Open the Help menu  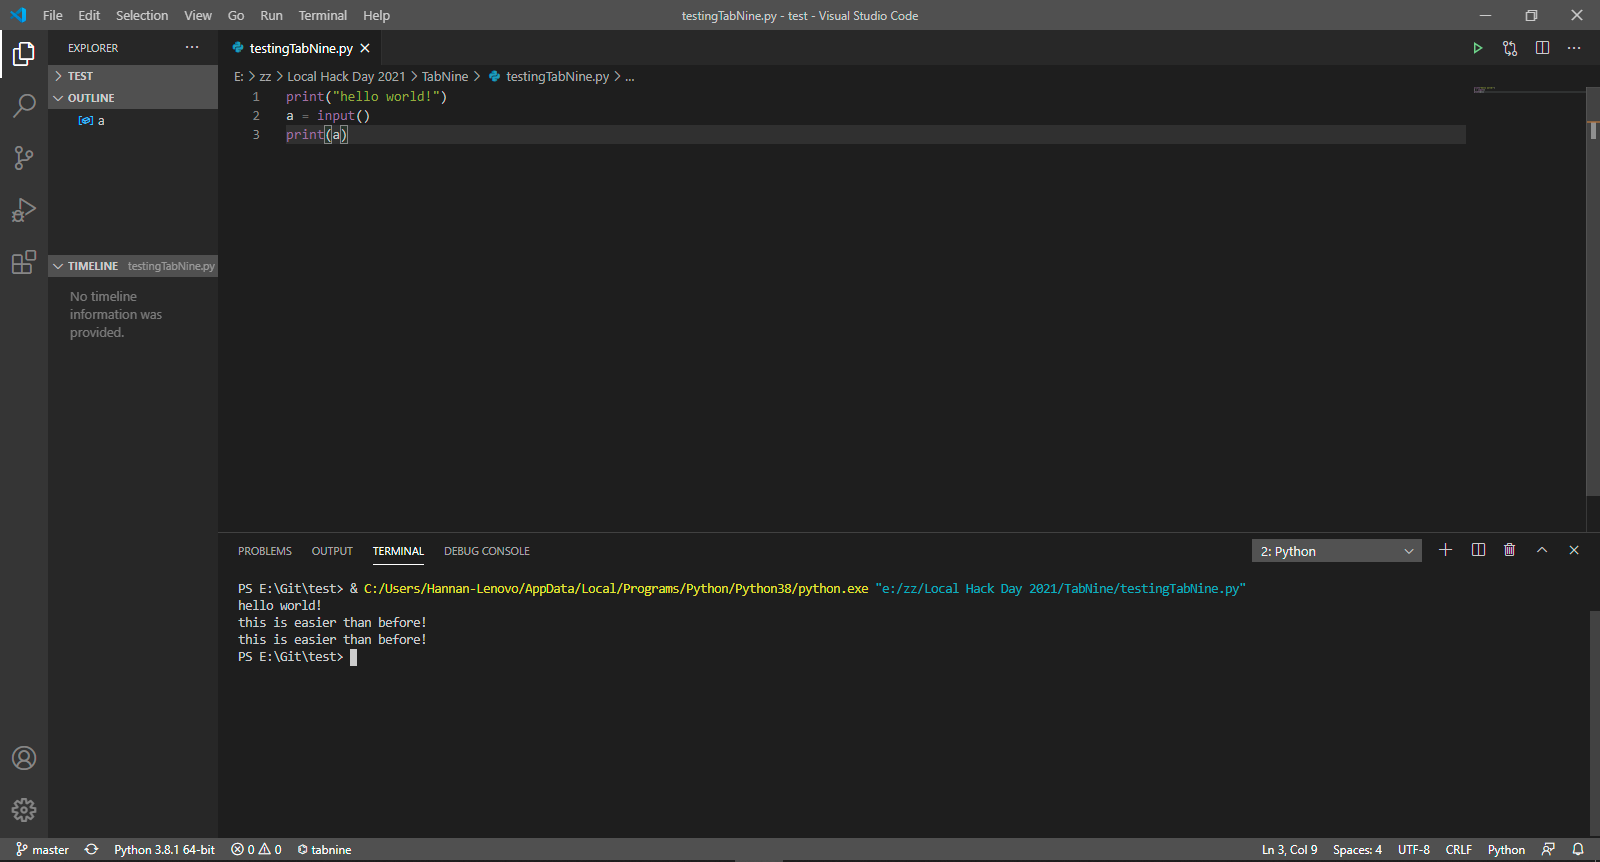pyautogui.click(x=376, y=15)
